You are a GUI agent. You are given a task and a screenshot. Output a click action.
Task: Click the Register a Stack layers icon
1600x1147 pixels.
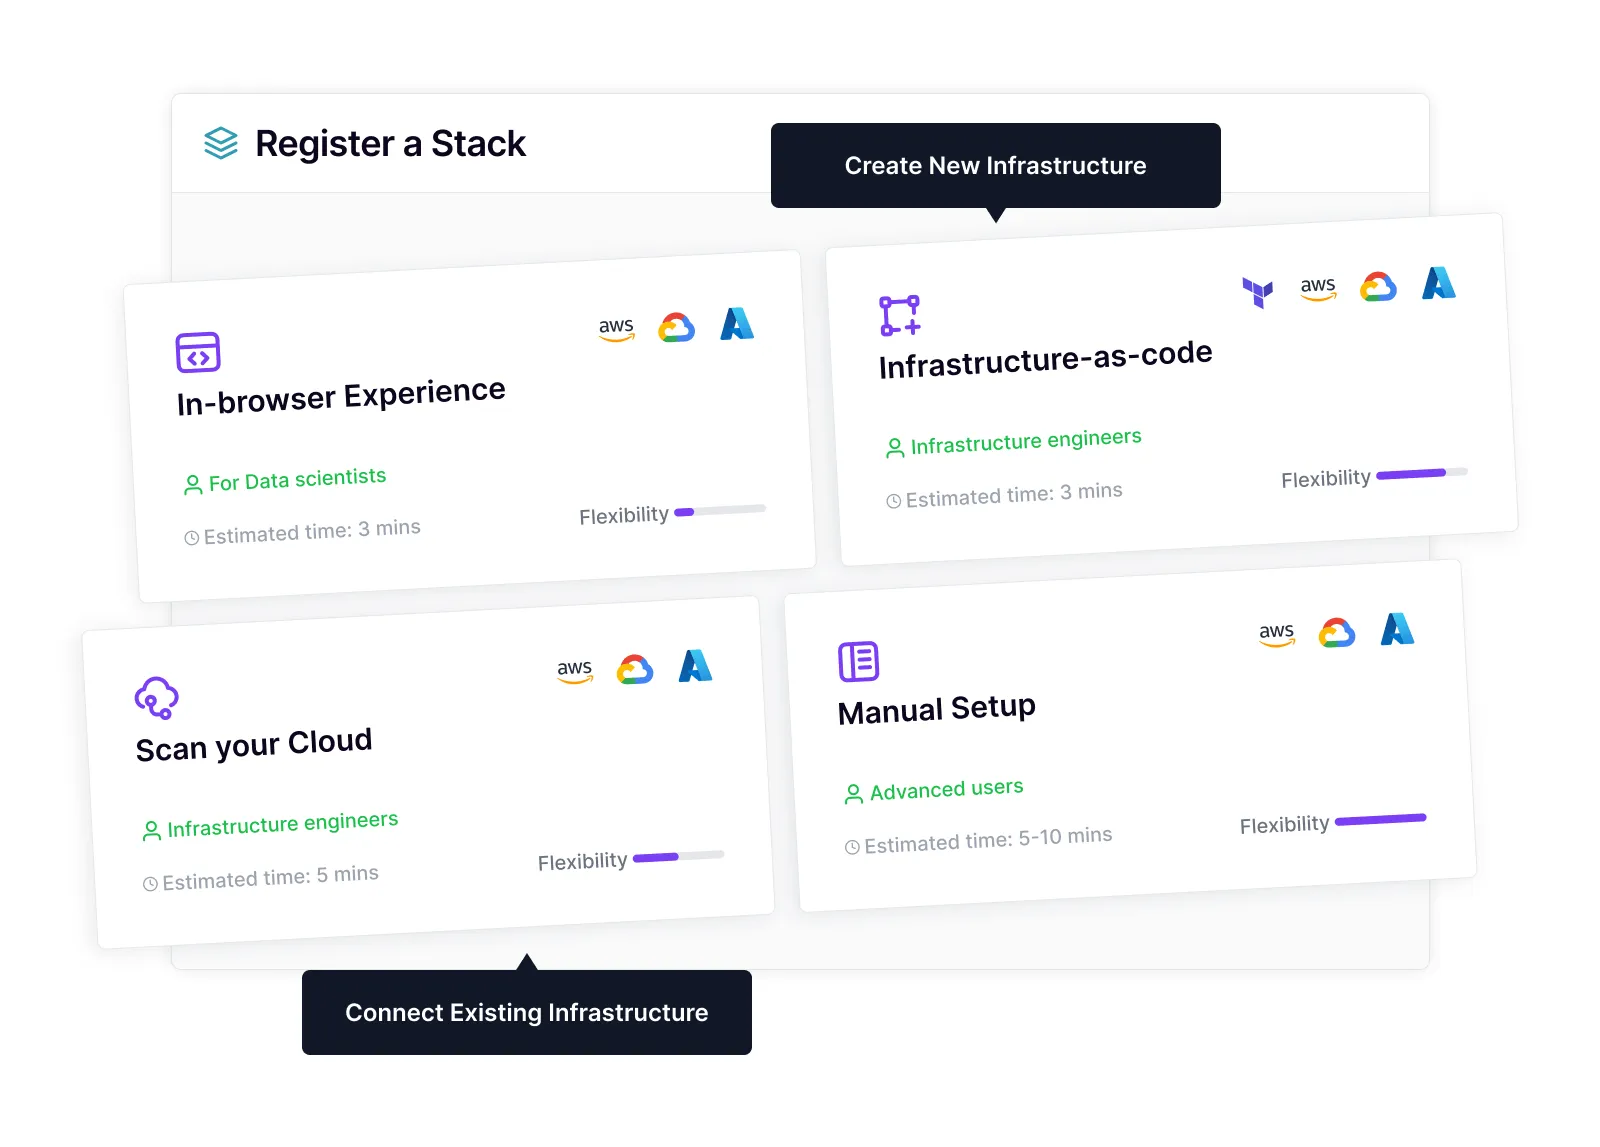pos(221,143)
